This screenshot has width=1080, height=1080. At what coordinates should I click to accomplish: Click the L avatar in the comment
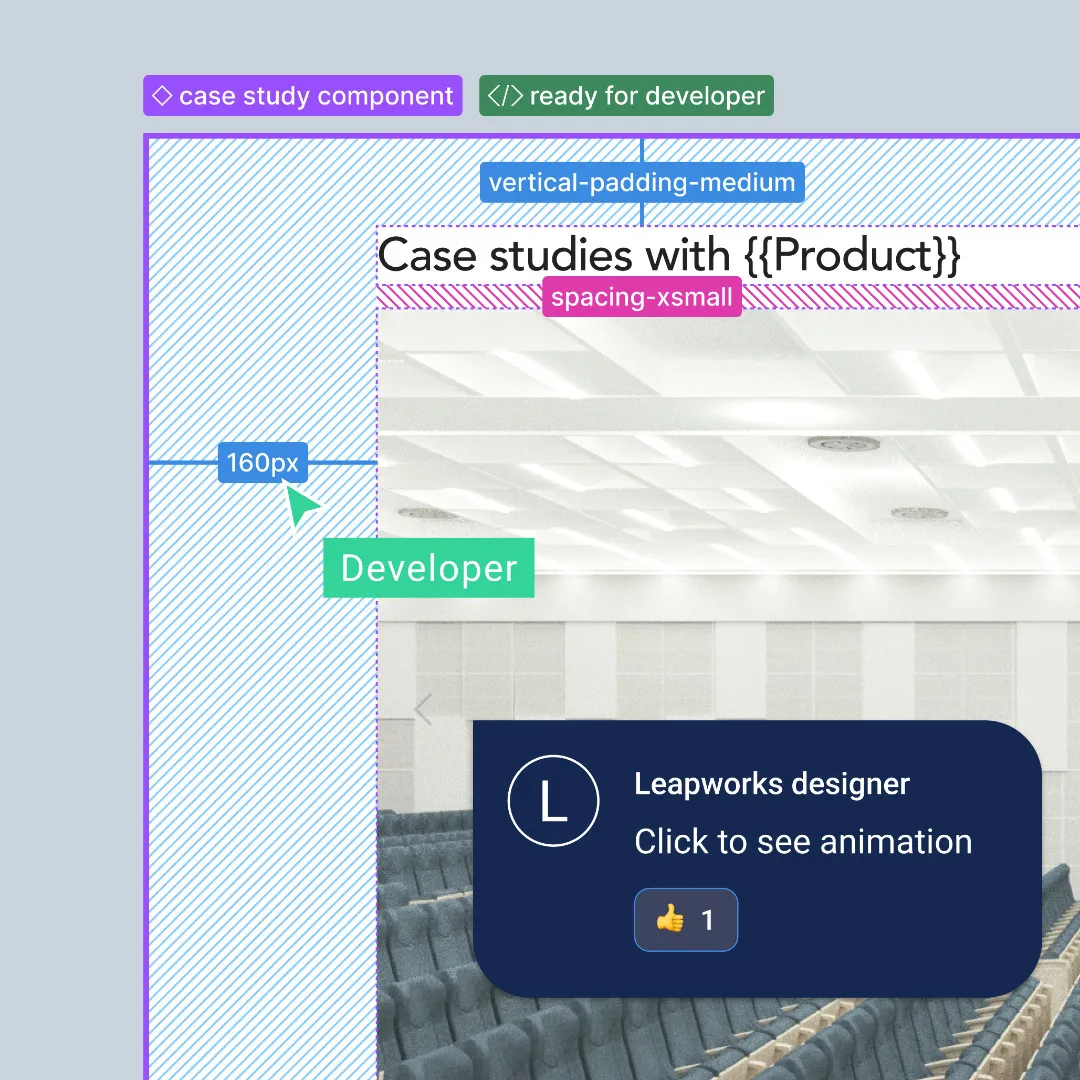coord(554,800)
